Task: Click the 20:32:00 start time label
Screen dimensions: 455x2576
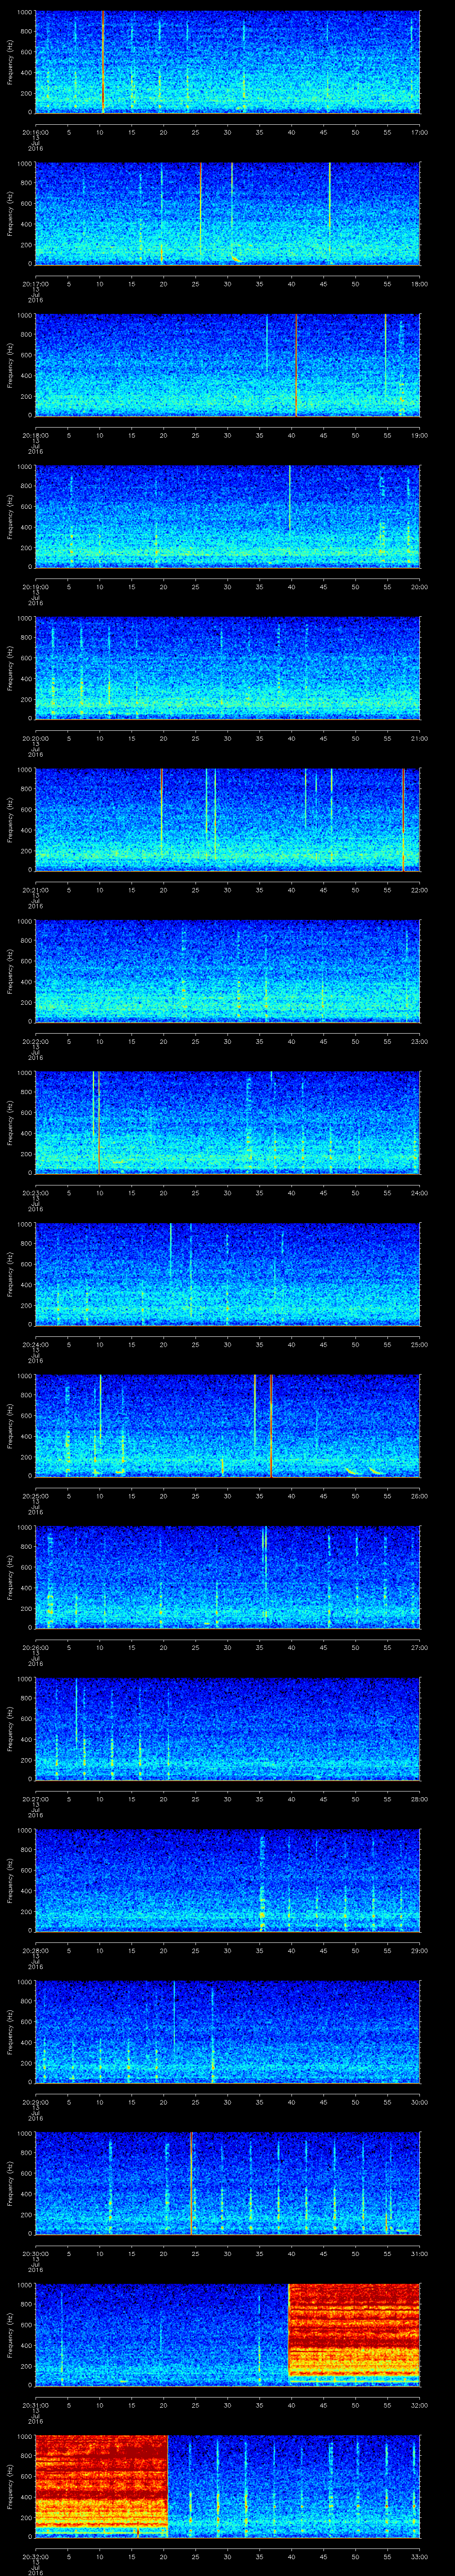Action: coord(35,2557)
